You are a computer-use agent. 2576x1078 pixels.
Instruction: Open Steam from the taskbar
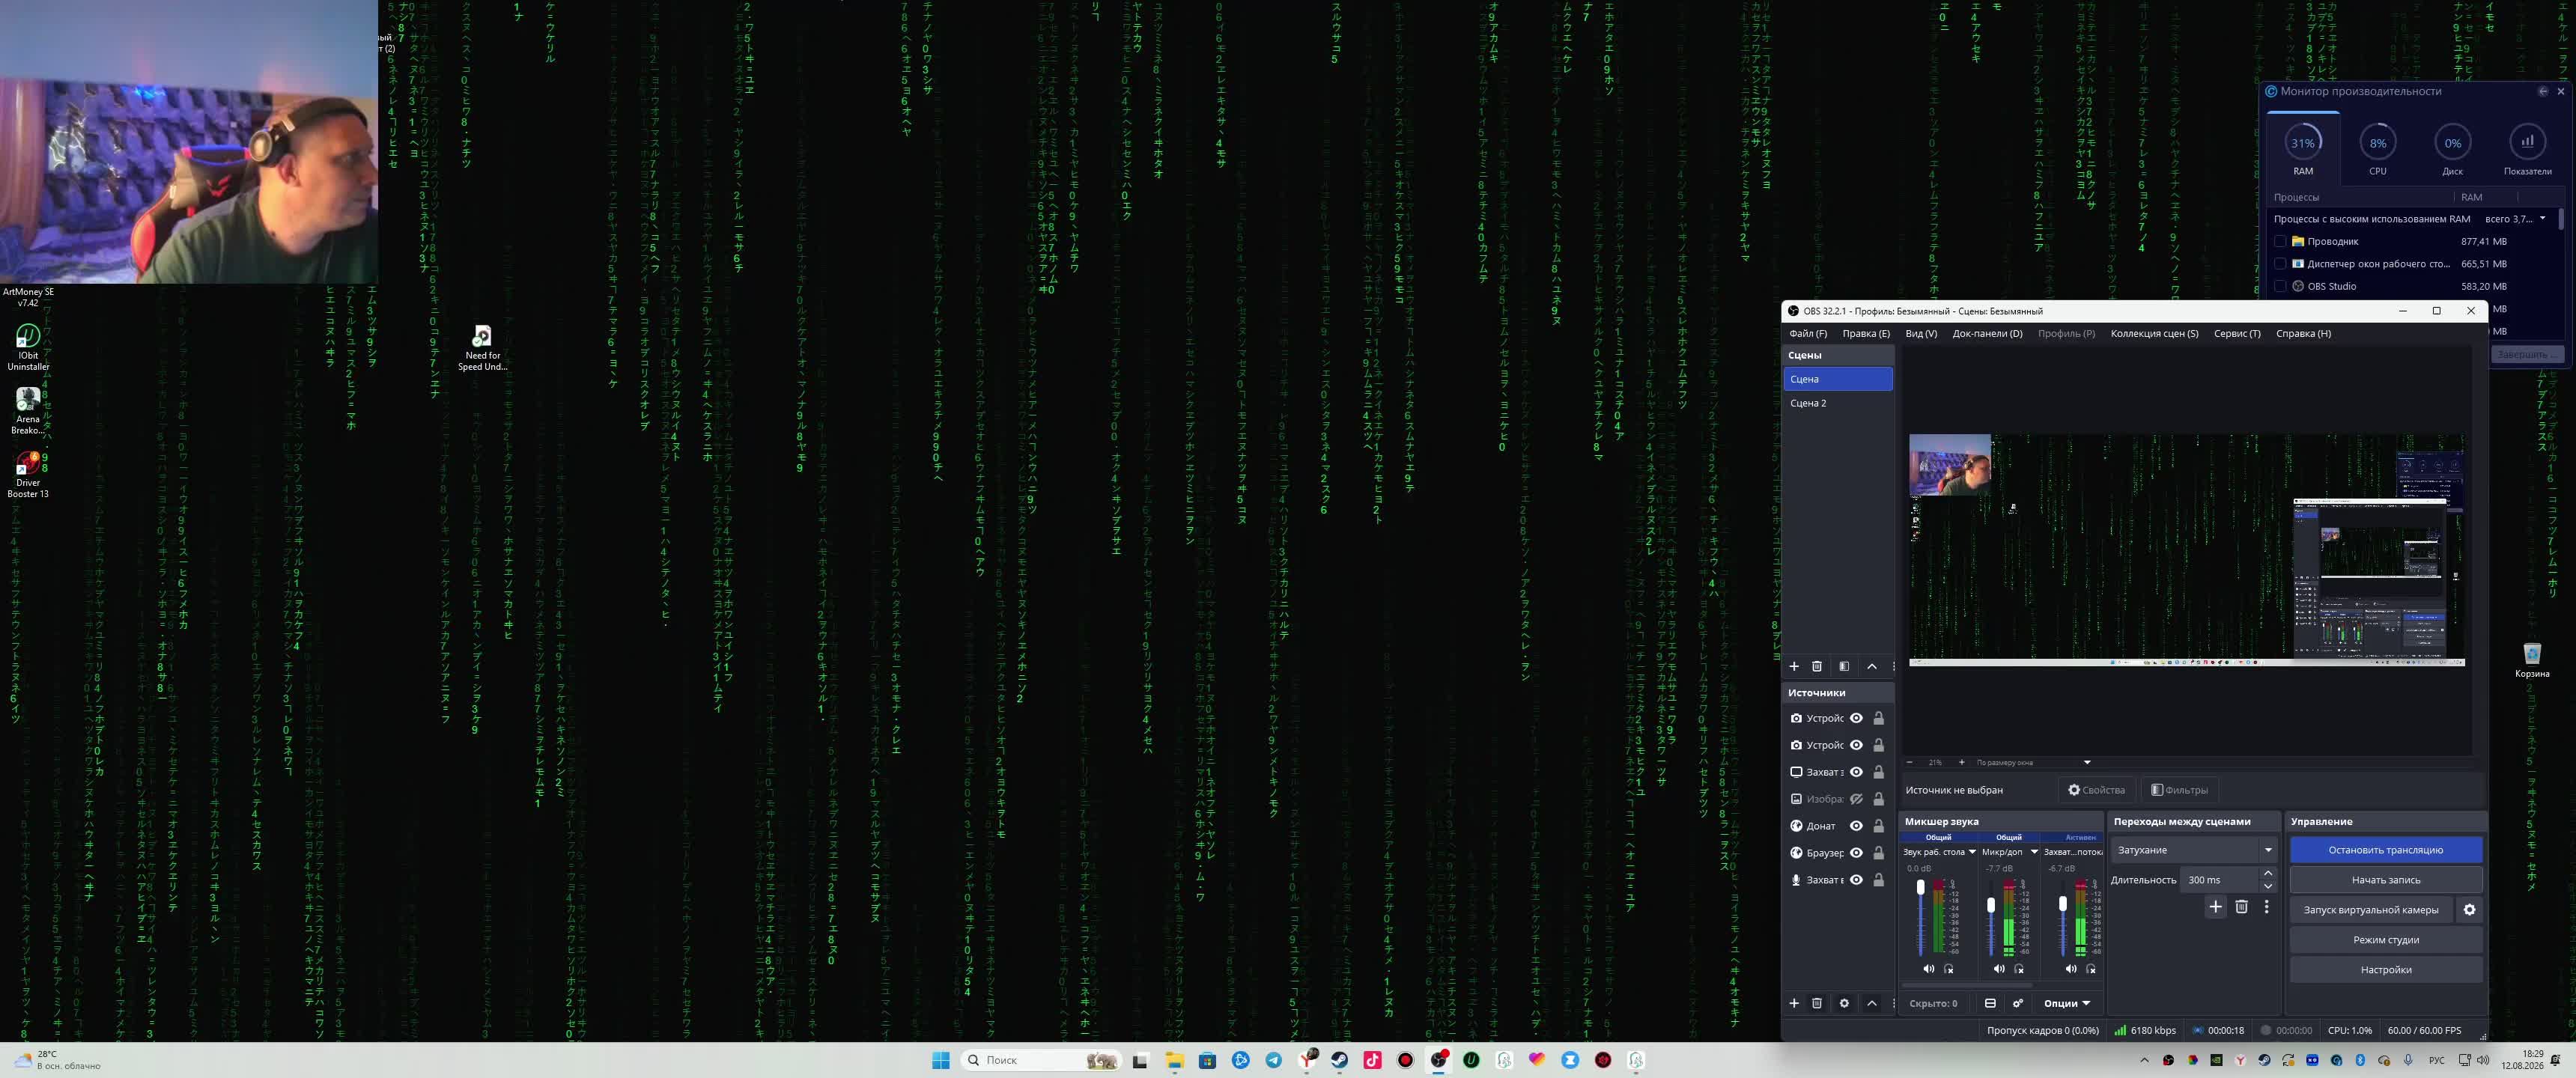[1339, 1060]
